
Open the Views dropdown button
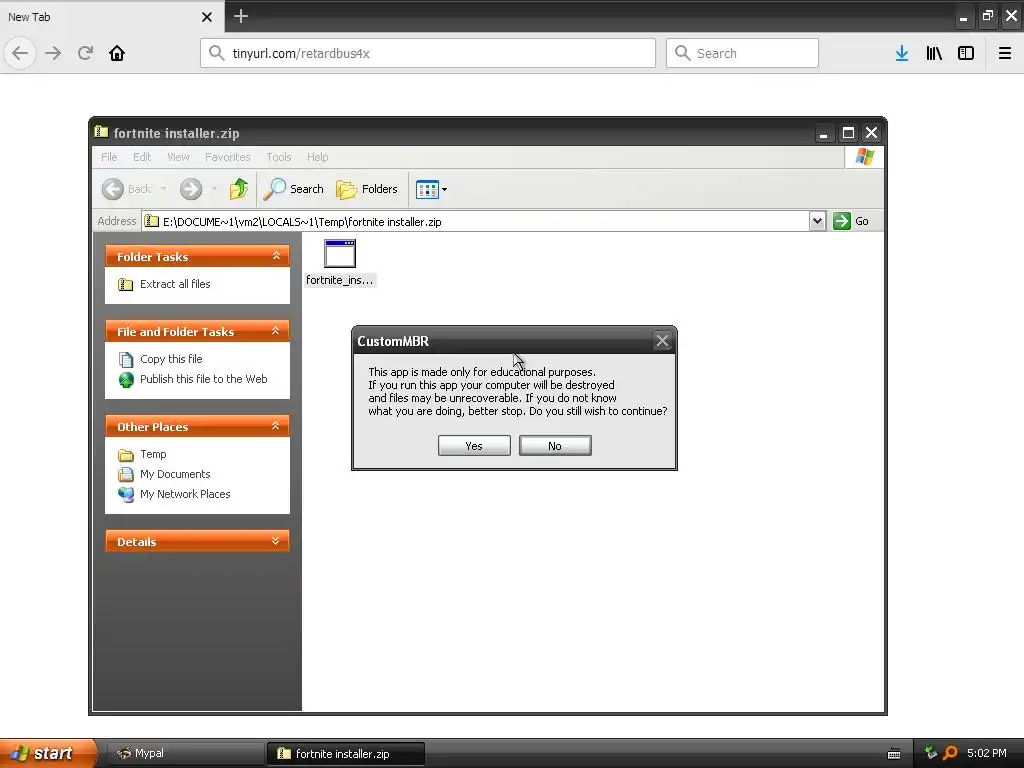[x=431, y=189]
